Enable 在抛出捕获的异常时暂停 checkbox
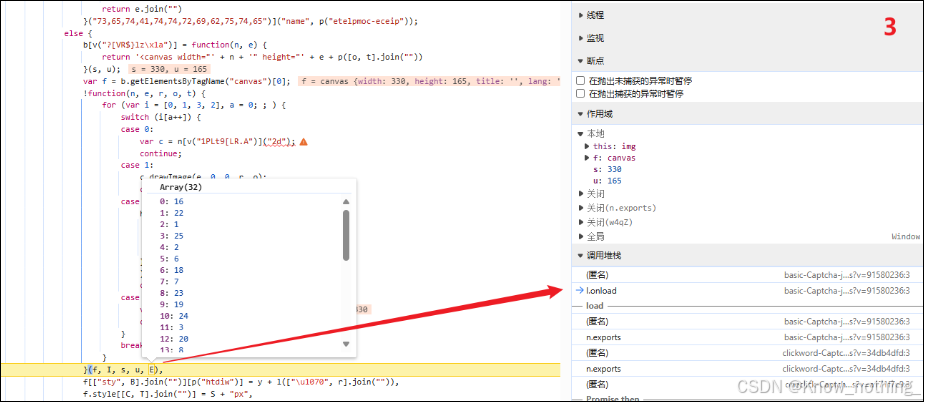 pos(580,94)
